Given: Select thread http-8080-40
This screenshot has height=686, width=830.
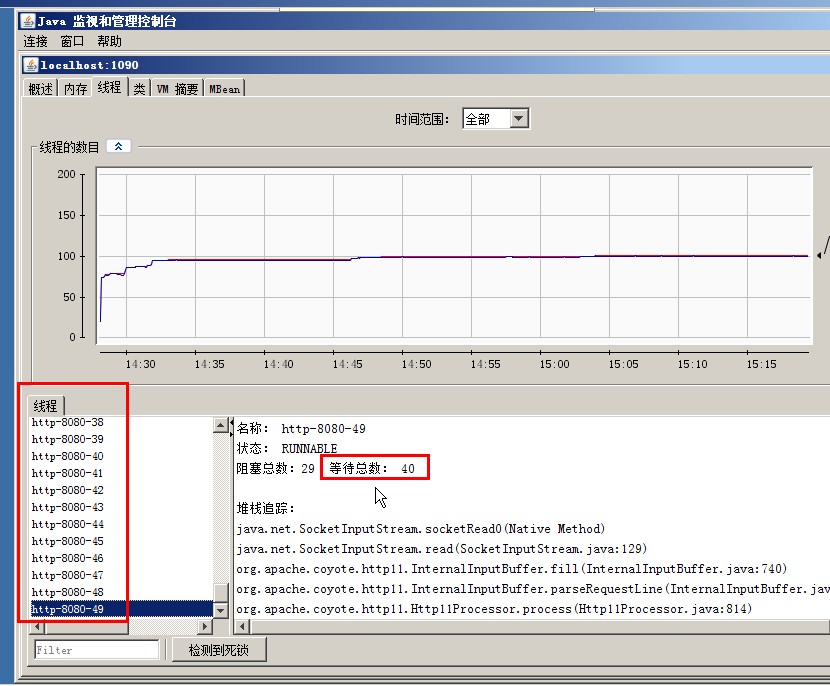Looking at the screenshot, I should 122,456.
